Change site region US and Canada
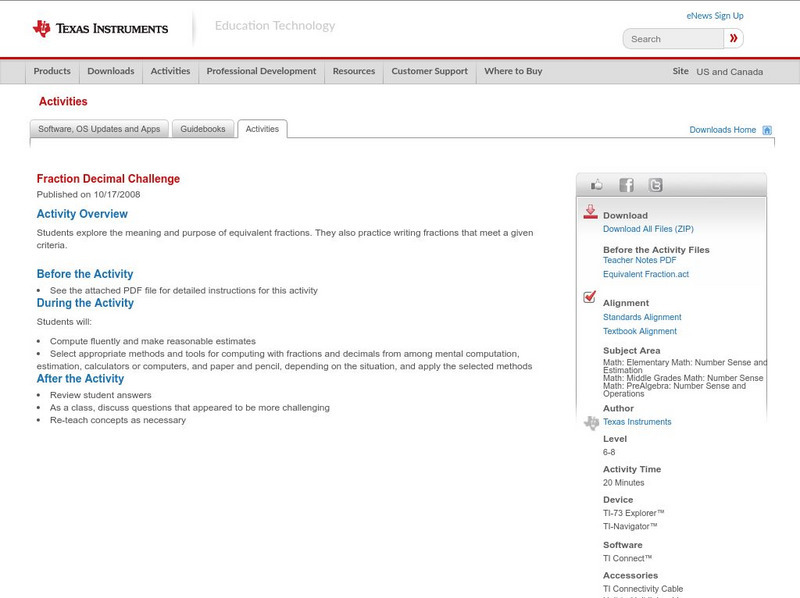 point(730,72)
